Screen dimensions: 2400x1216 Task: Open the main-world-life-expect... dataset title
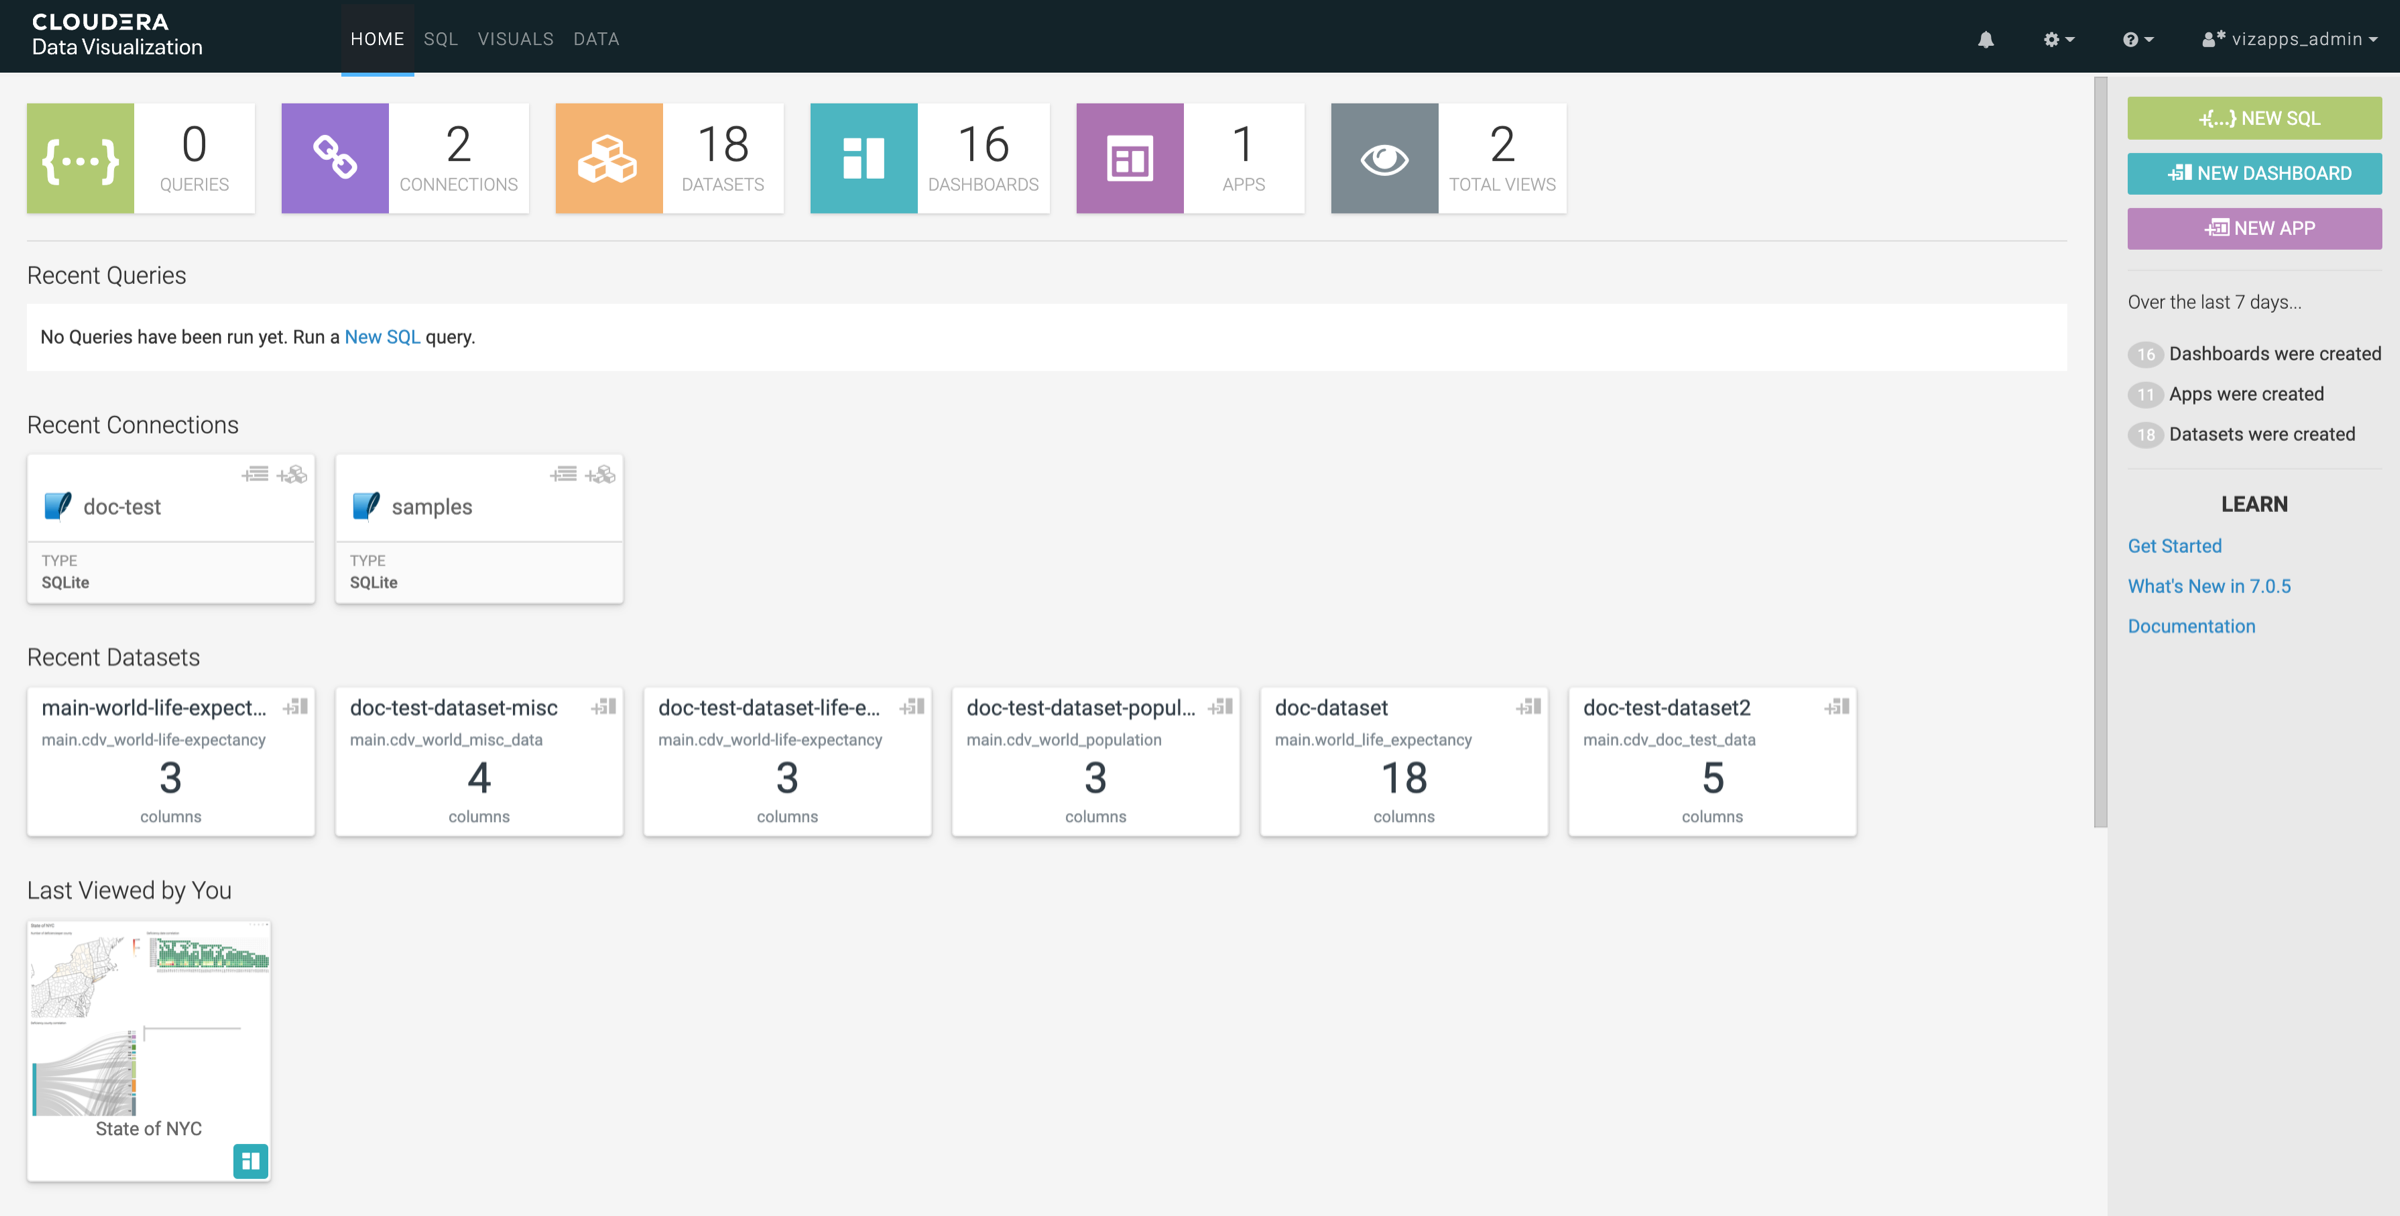tap(154, 708)
